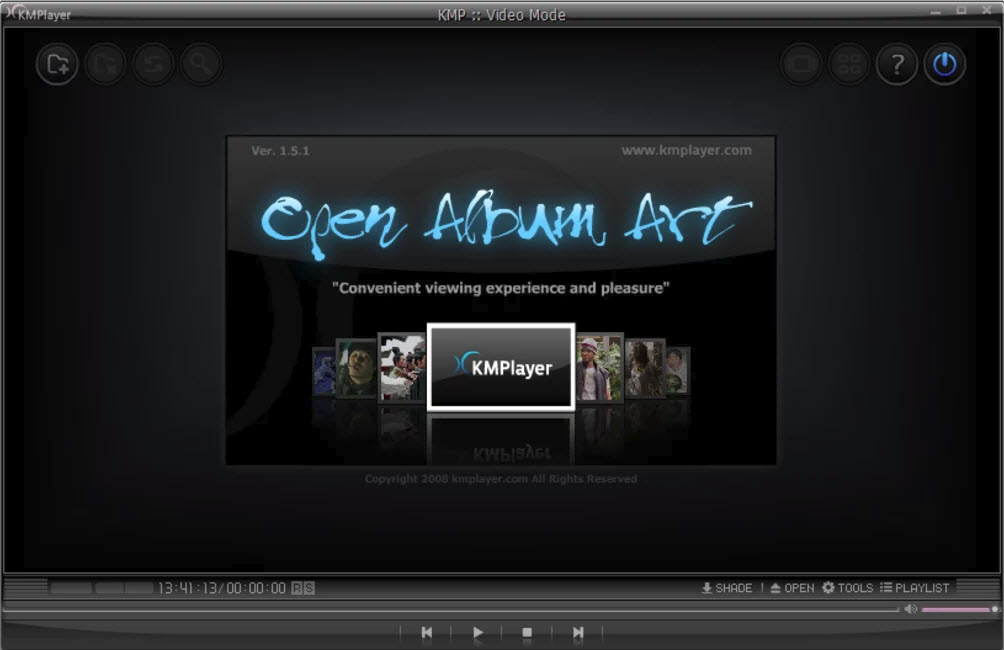Click the OPEN button
The height and width of the screenshot is (650, 1004).
(792, 588)
